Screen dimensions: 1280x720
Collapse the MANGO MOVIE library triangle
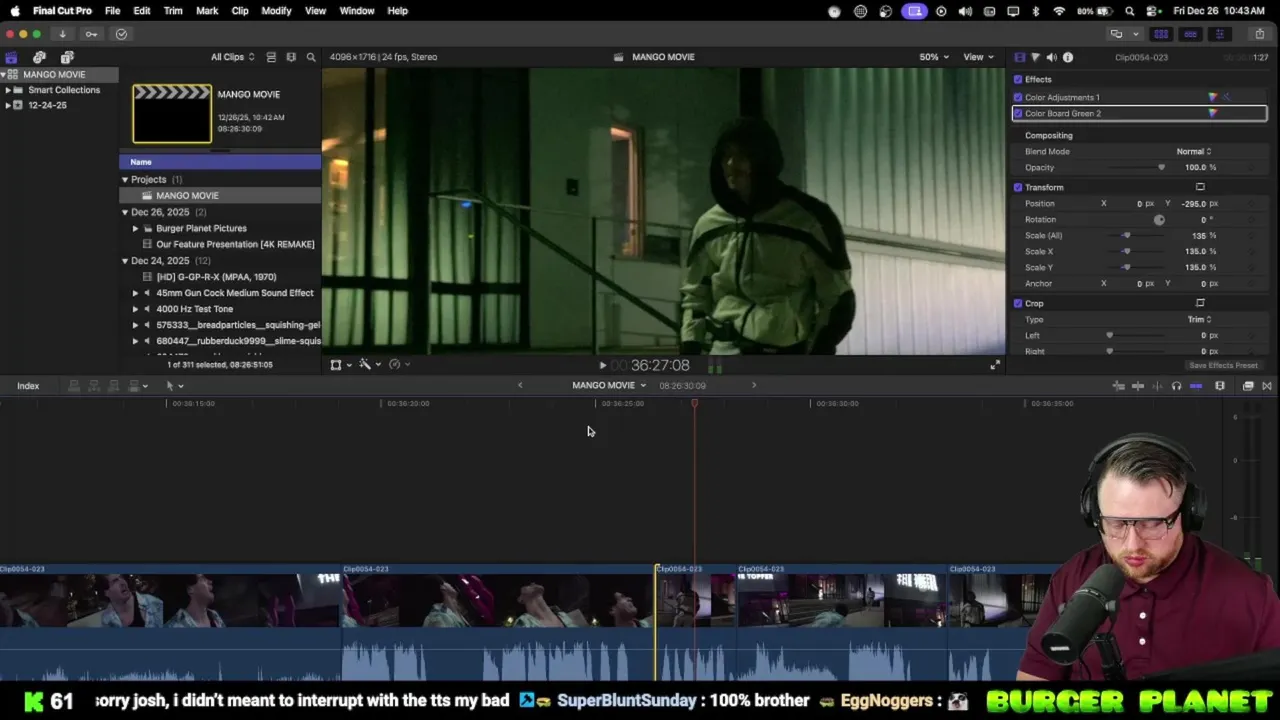coord(4,74)
